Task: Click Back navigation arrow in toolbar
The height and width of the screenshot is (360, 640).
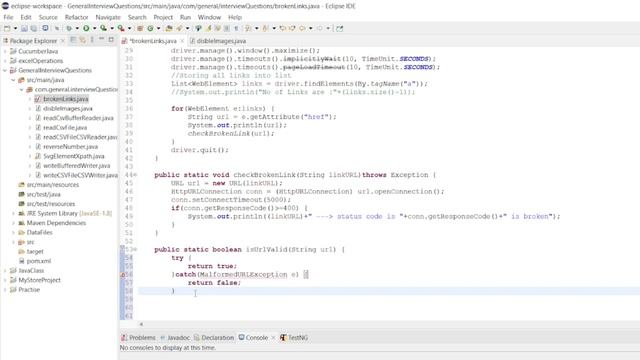Action: [302, 28]
